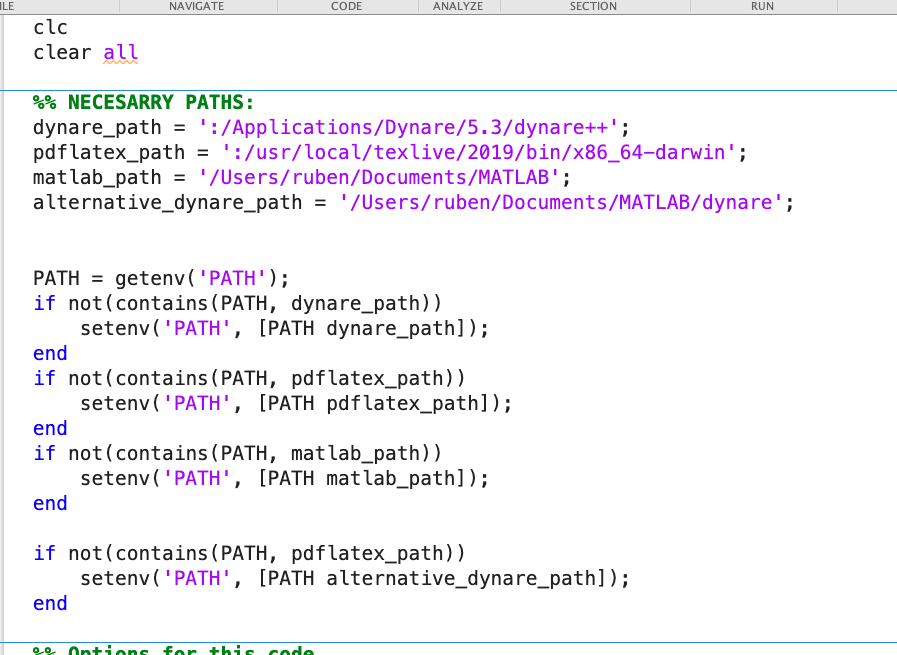Place cursor on the clc command line
The image size is (897, 655).
coord(50,27)
